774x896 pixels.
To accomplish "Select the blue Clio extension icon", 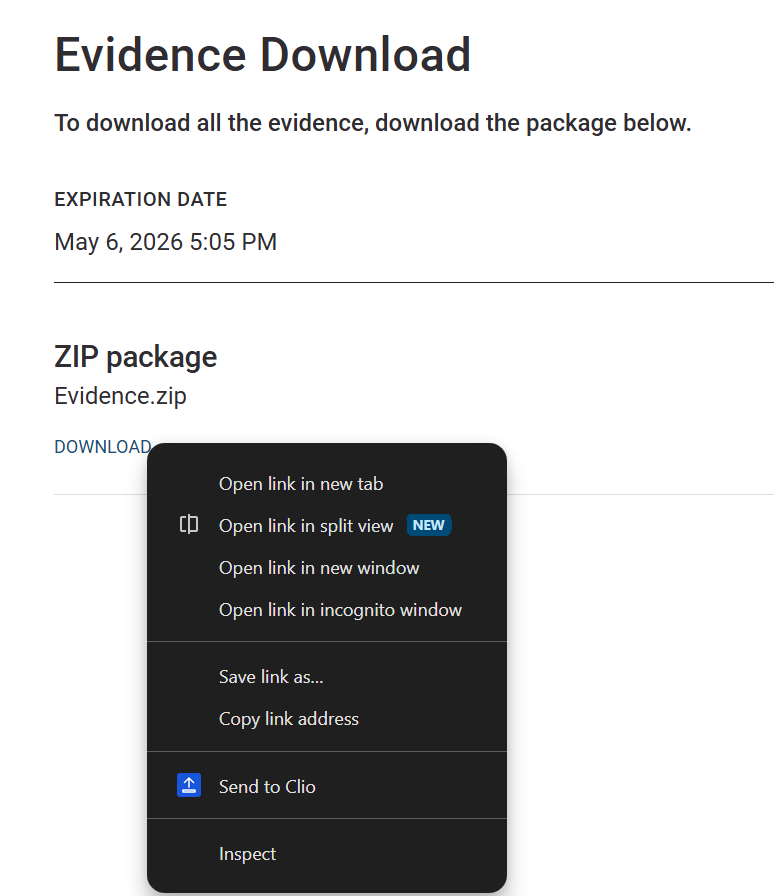I will 188,785.
